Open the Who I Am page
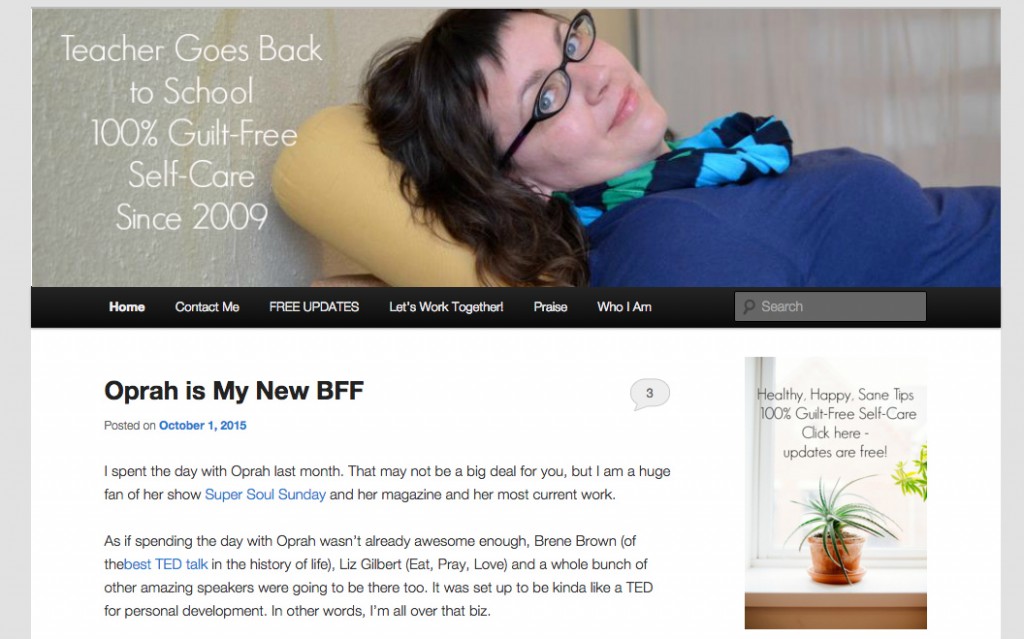This screenshot has height=639, width=1024. tap(624, 307)
